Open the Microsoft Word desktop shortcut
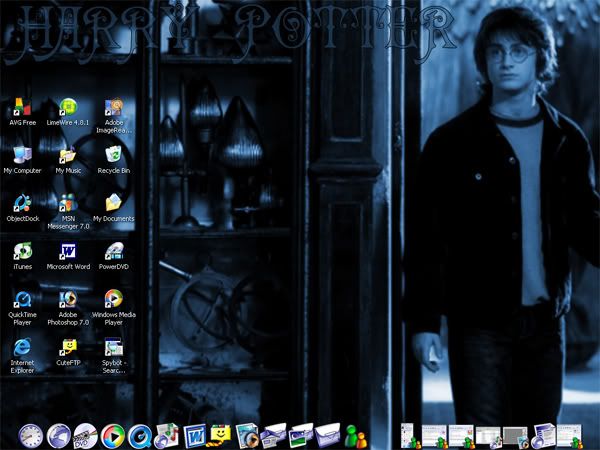The width and height of the screenshot is (600, 450). 68,256
